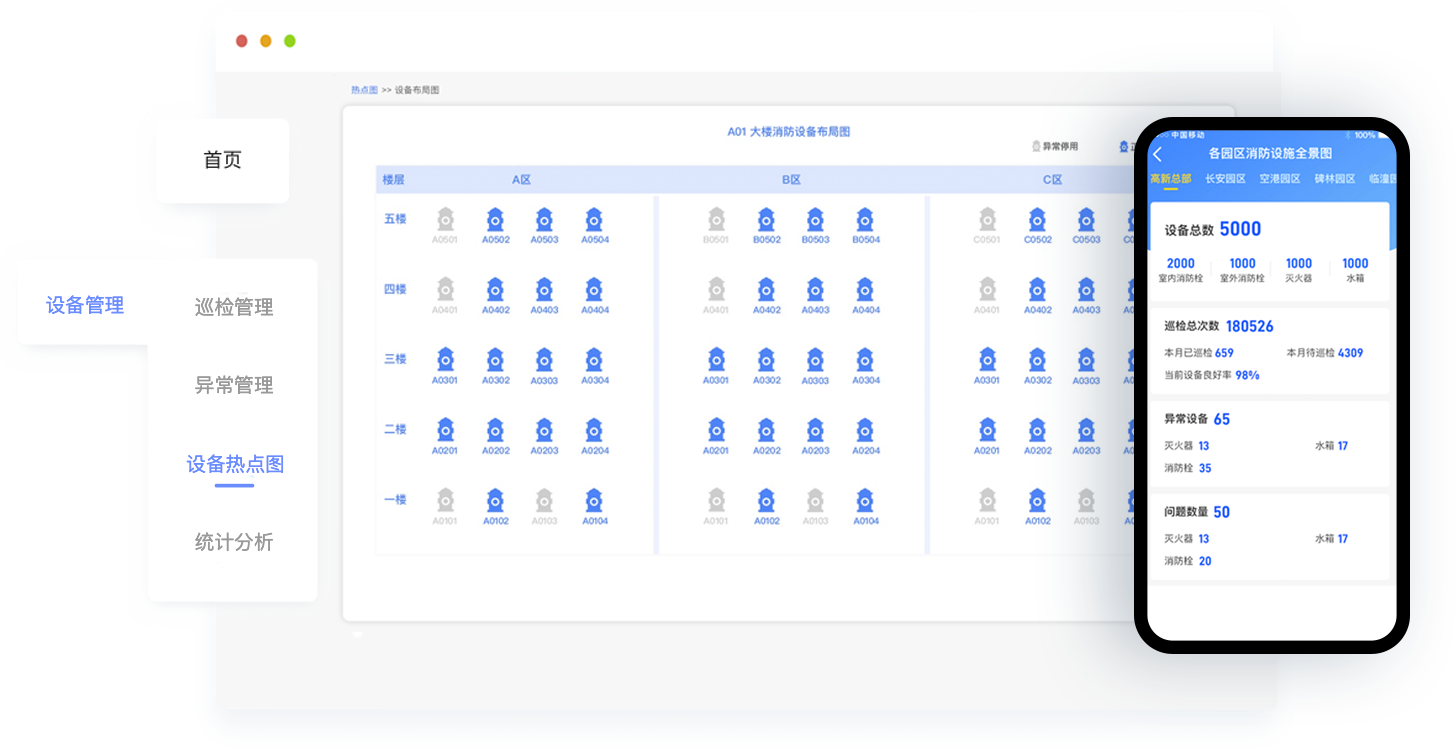This screenshot has width=1456, height=748.
Task: Tap the 异常设备 65 card
Action: (x=1268, y=443)
